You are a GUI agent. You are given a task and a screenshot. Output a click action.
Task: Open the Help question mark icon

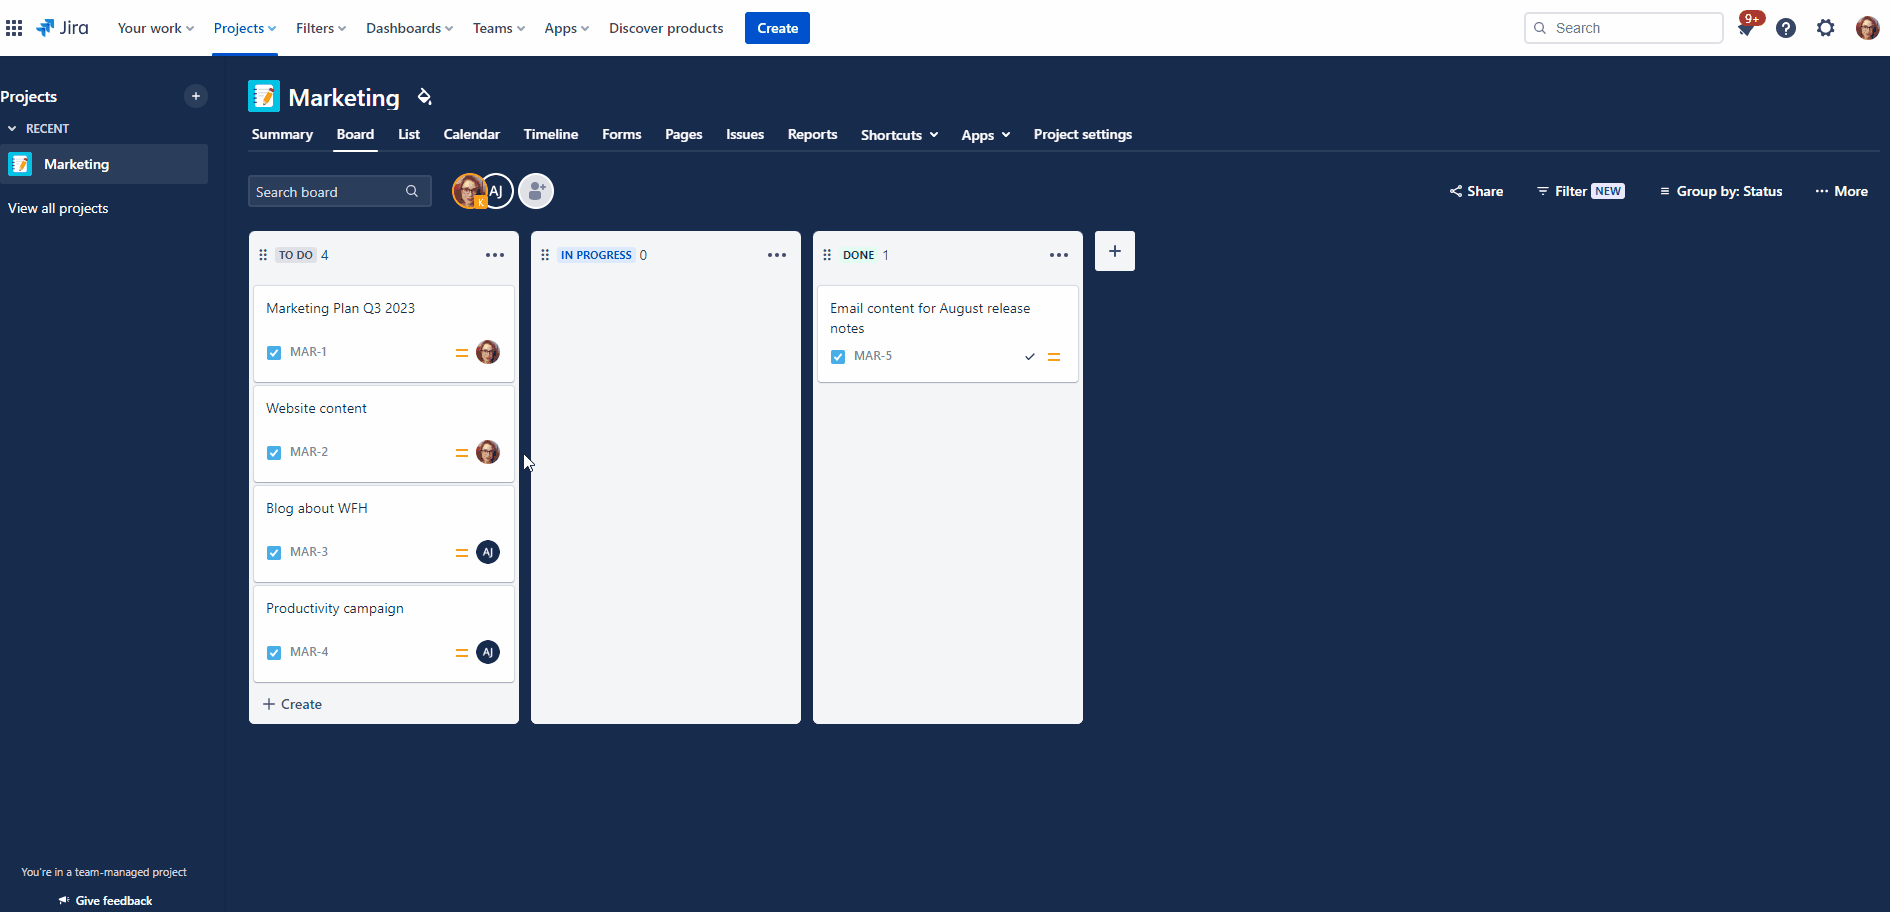[x=1786, y=28]
